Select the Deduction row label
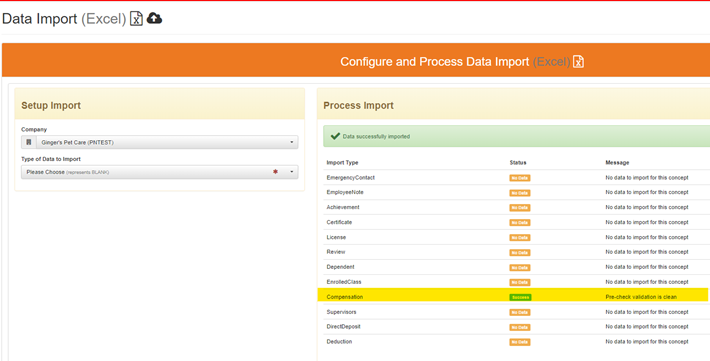Viewport: 710px width, 361px height. 339,342
